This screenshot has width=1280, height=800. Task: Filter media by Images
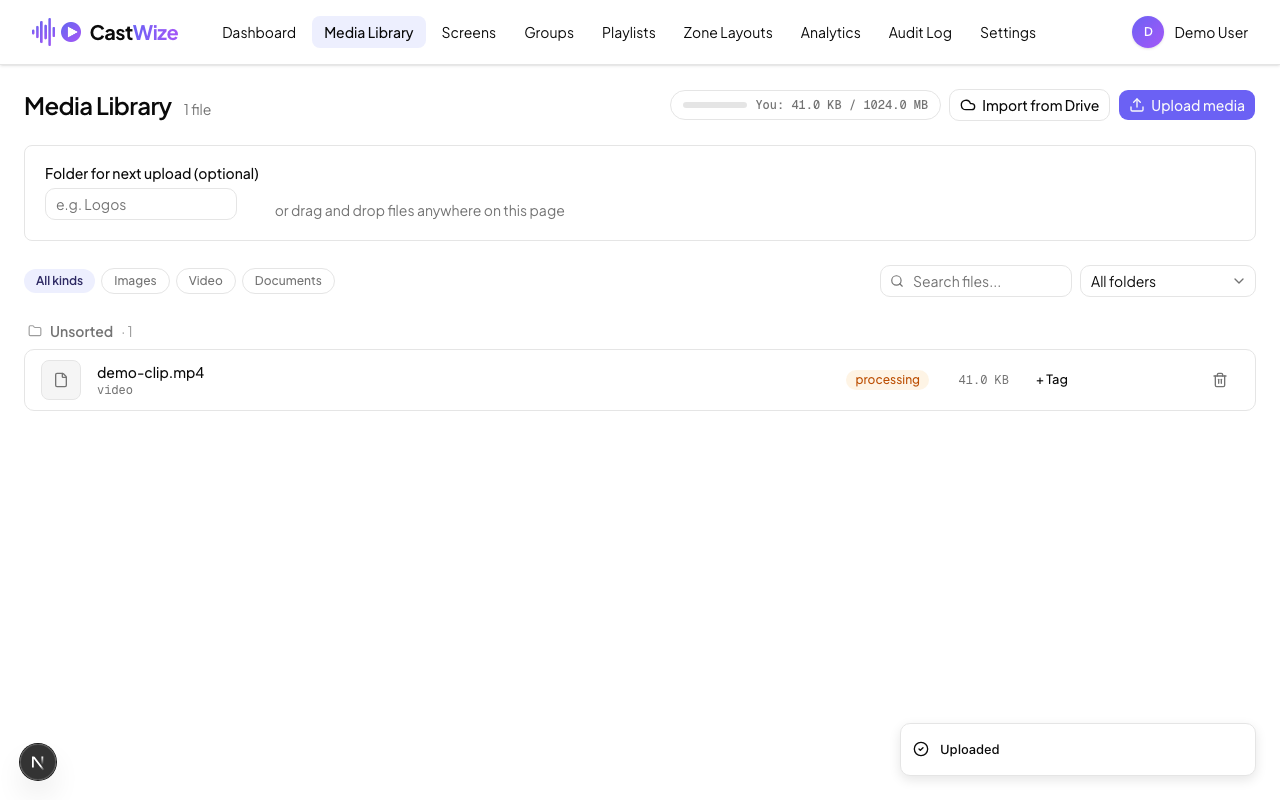135,281
